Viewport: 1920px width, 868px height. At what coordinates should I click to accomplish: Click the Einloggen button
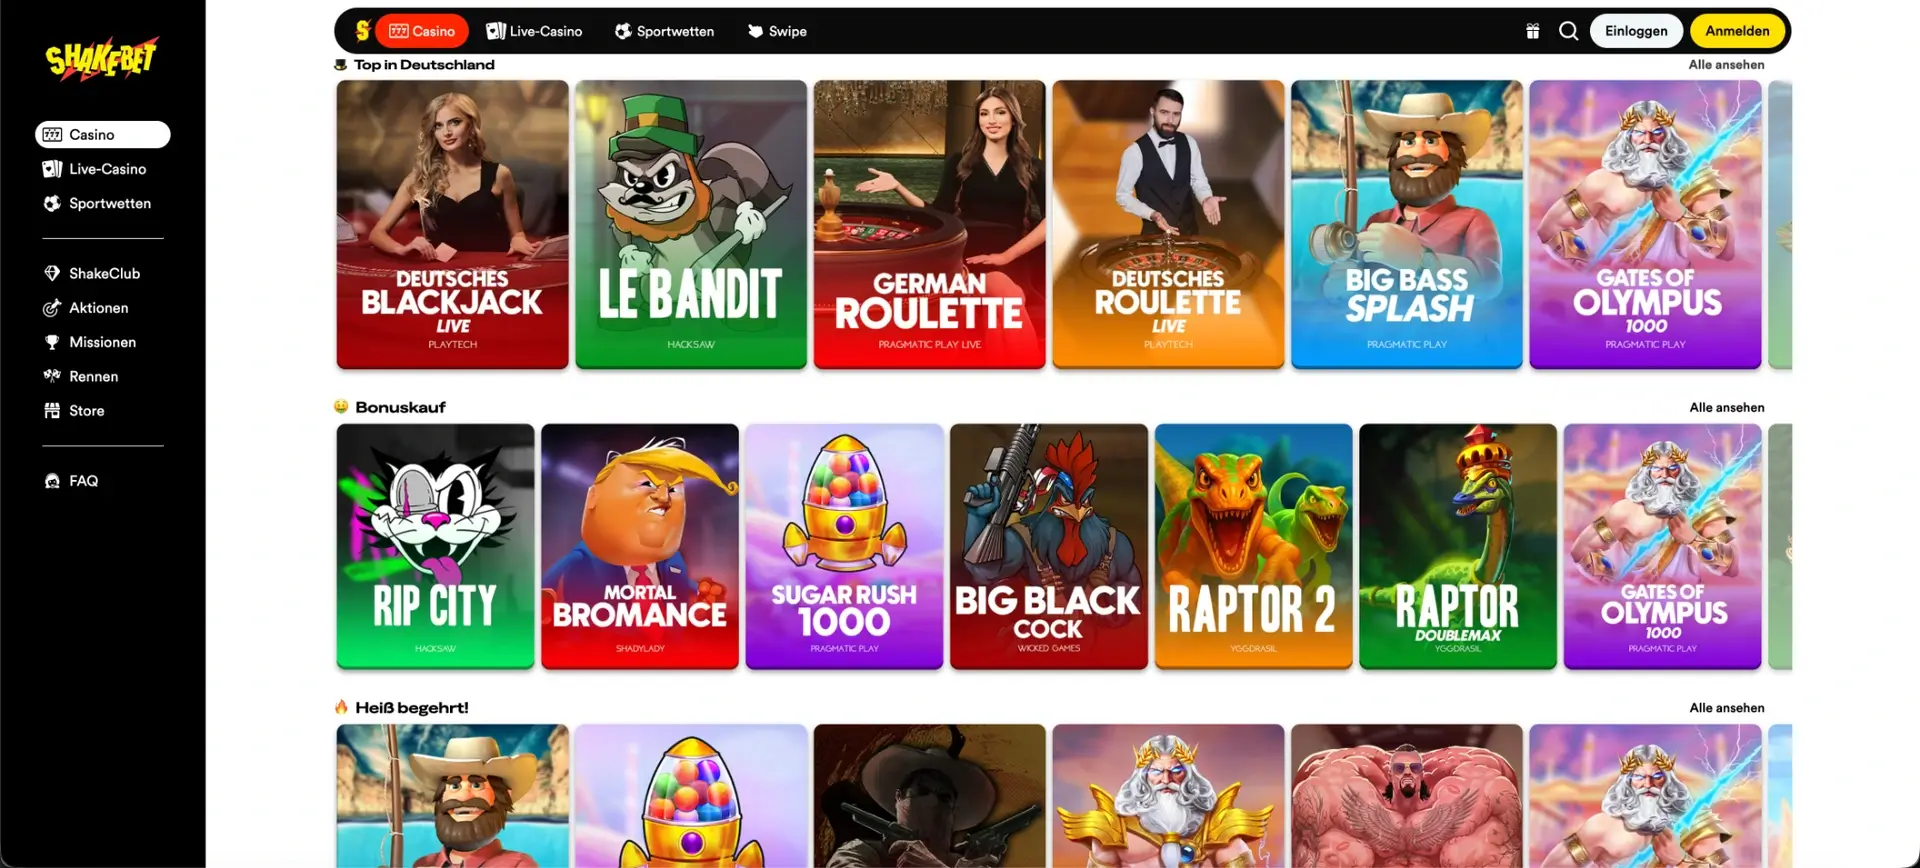1636,31
